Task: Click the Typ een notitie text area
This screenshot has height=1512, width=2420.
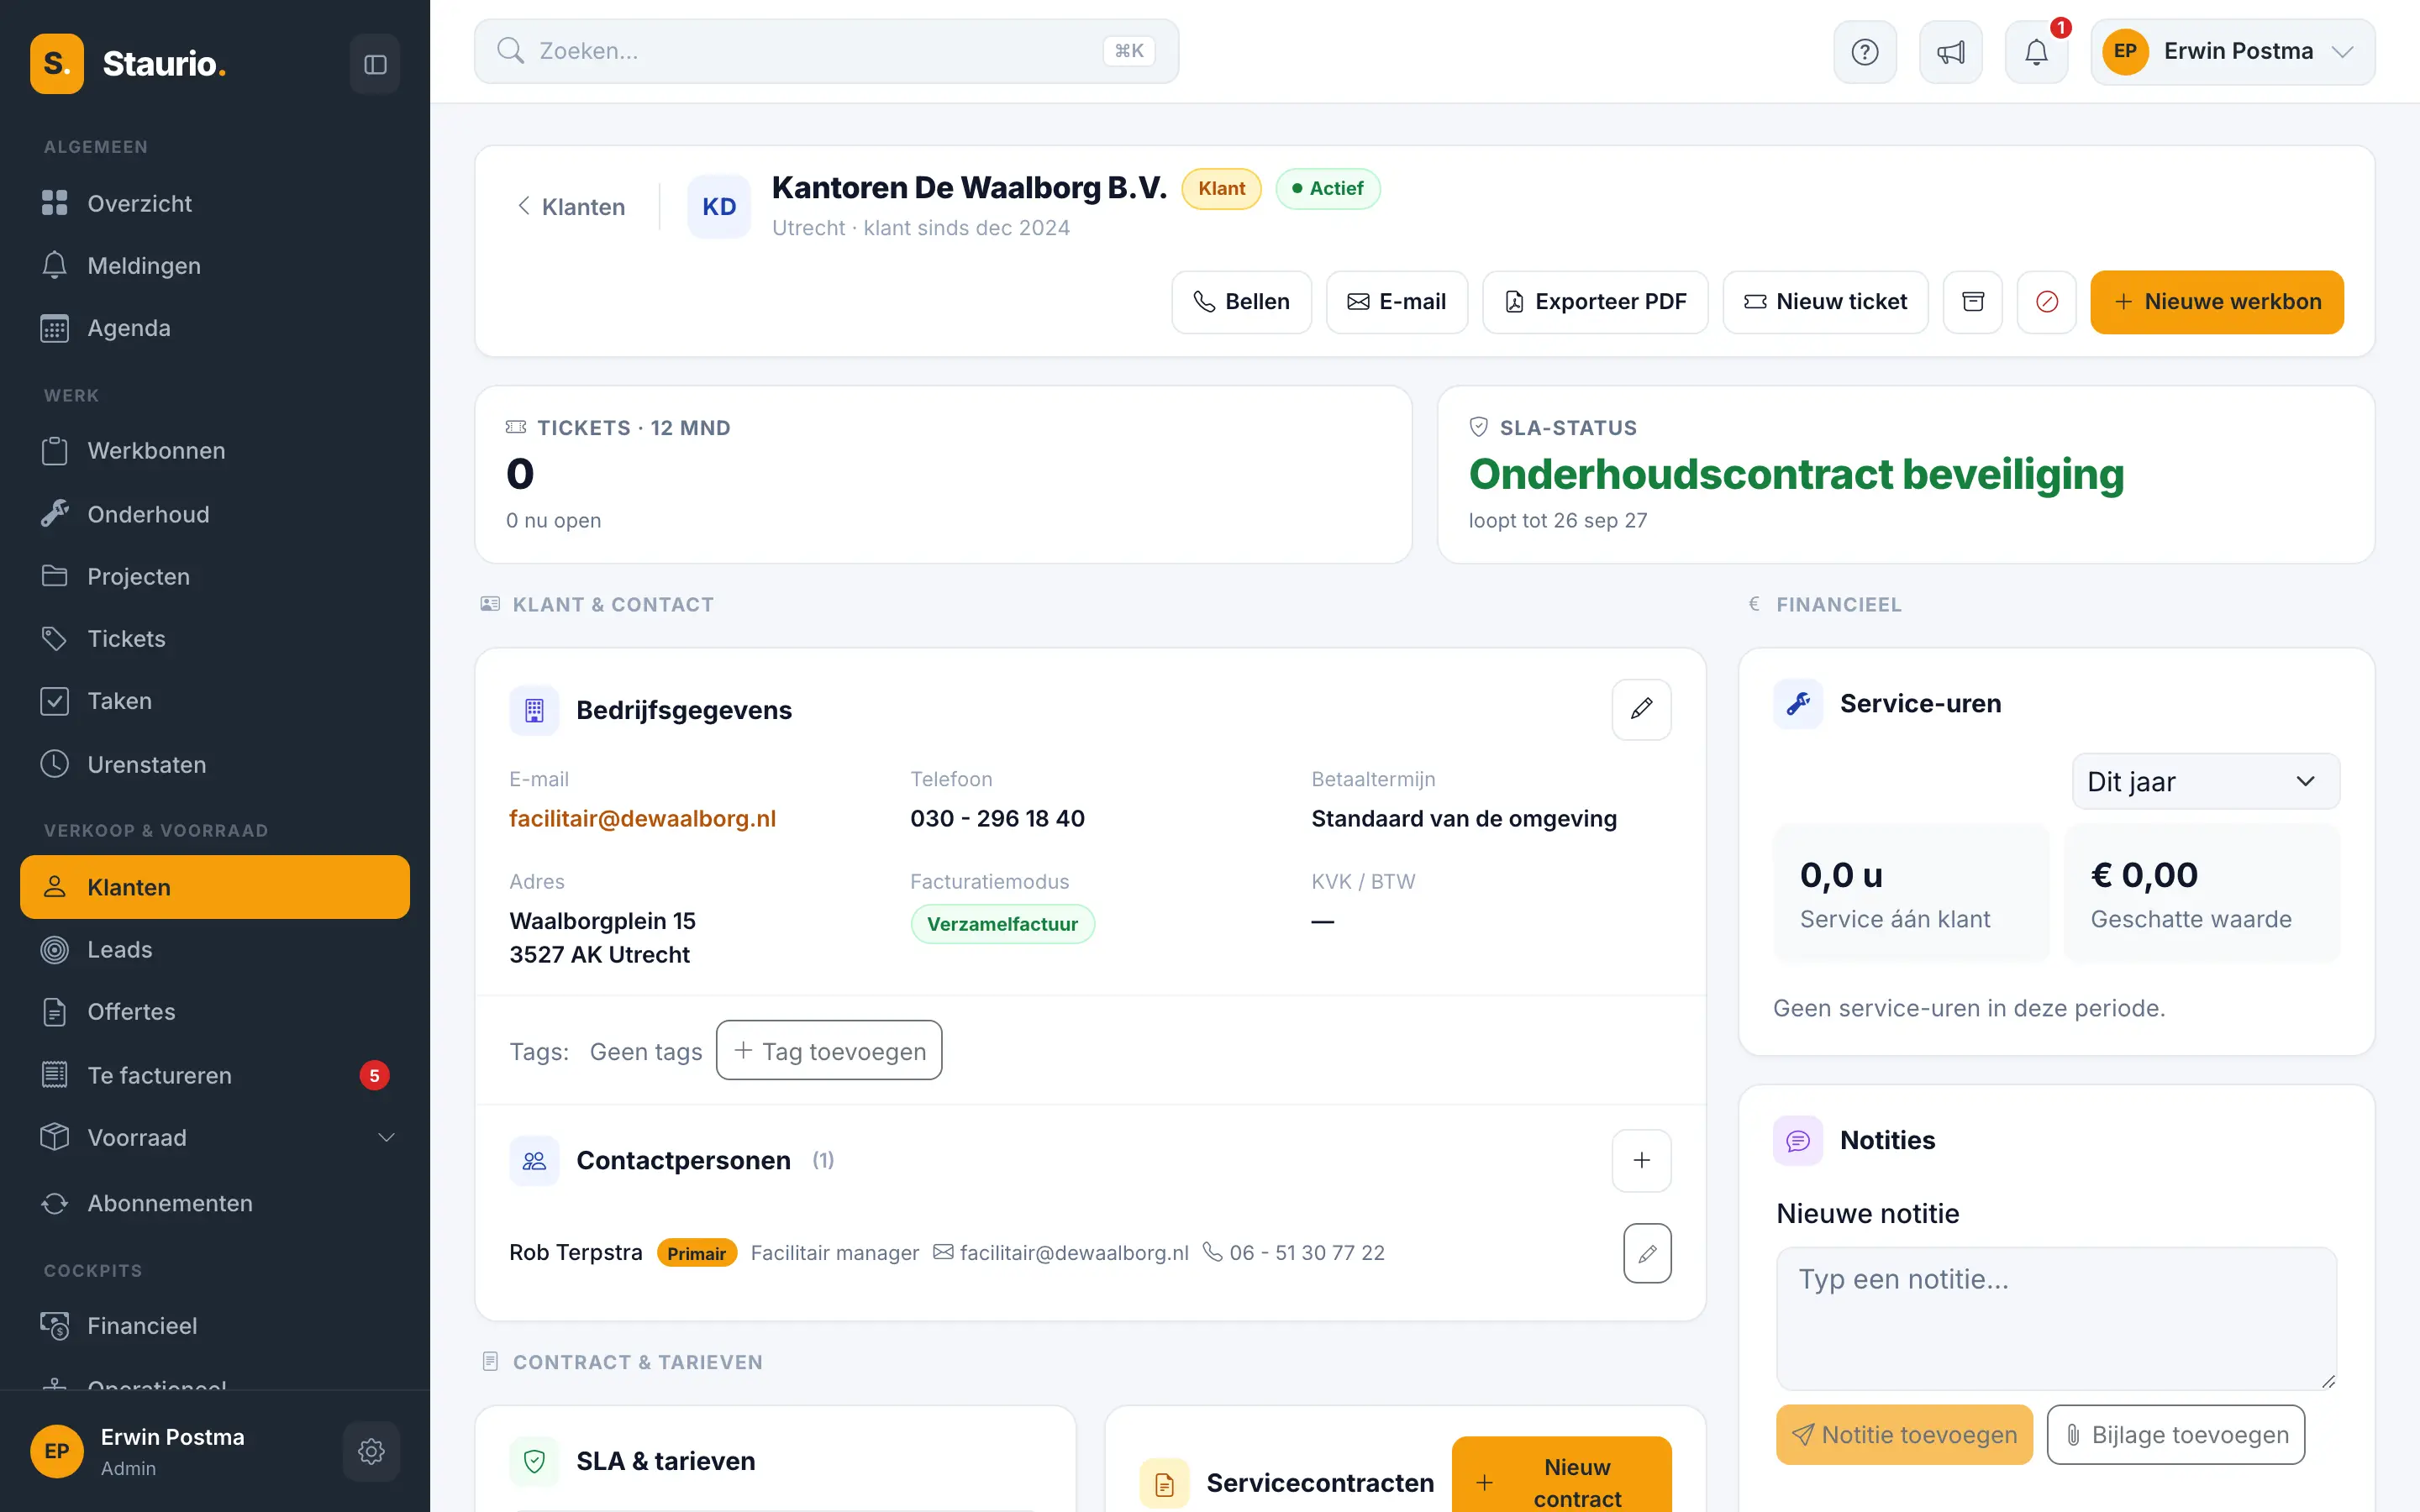Action: click(2056, 1318)
